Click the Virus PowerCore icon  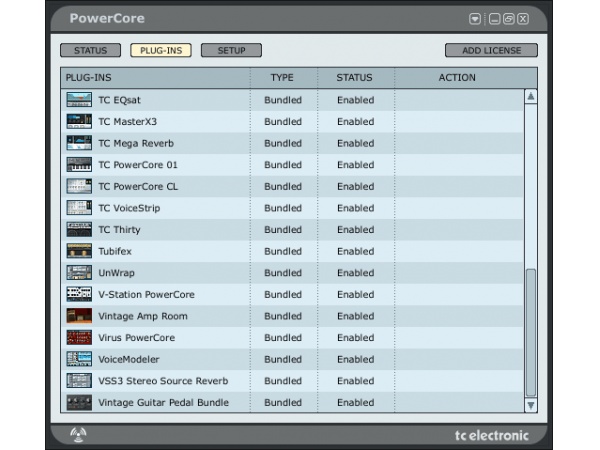(x=79, y=338)
